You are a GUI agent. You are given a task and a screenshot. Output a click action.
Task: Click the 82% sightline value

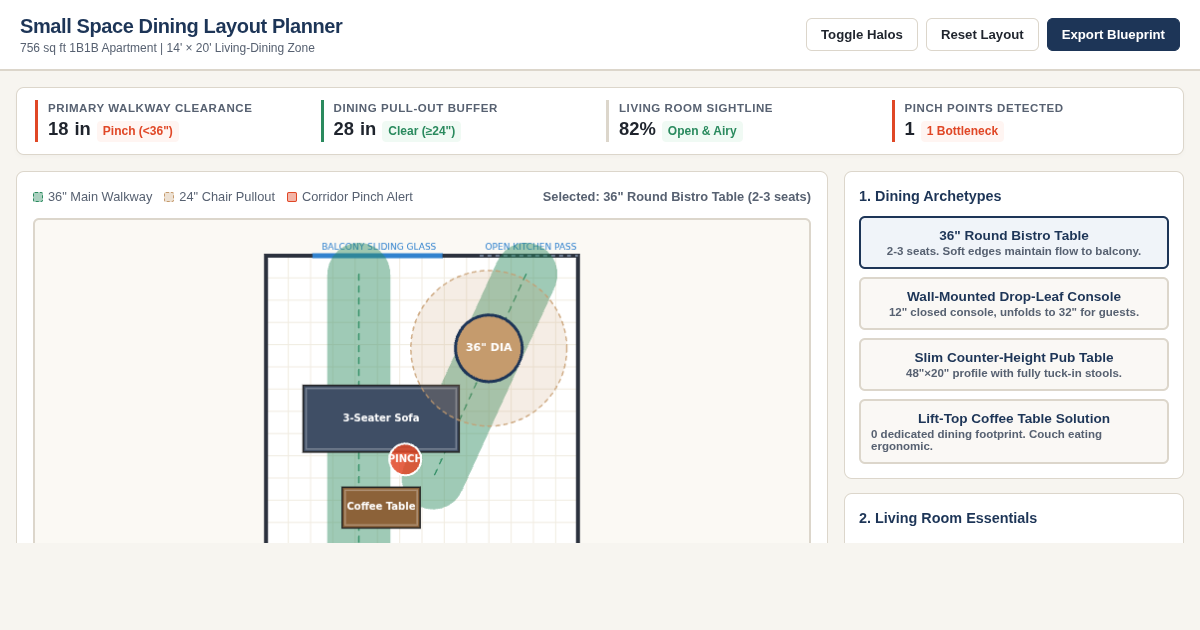pyautogui.click(x=637, y=129)
